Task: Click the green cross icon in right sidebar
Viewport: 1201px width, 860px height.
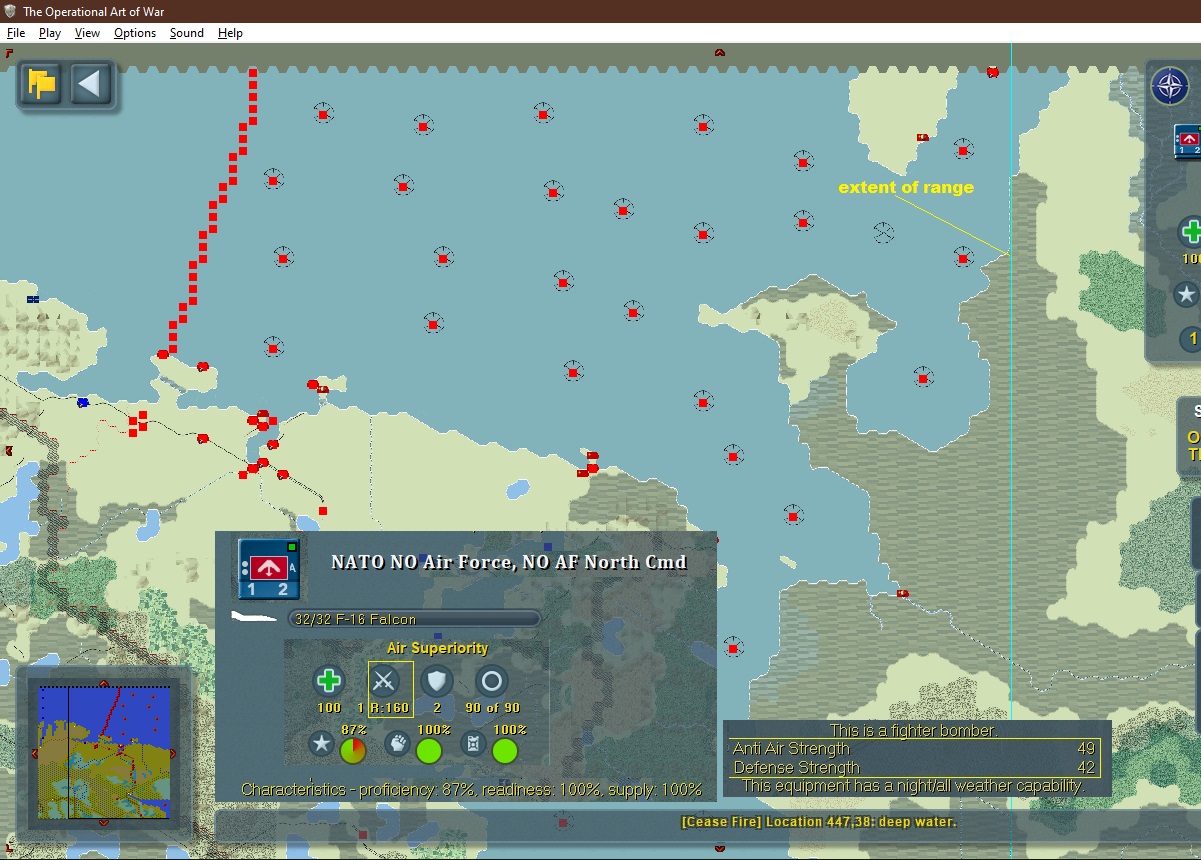Action: [1190, 232]
